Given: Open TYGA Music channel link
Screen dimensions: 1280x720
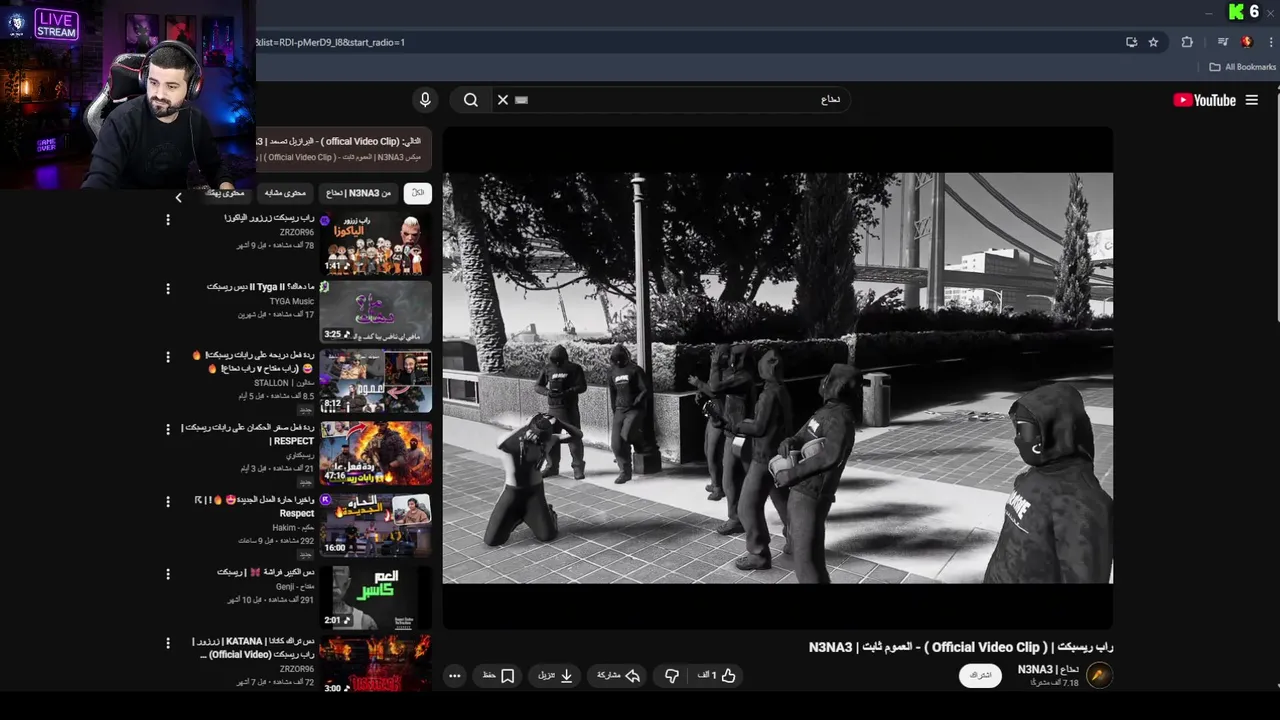Looking at the screenshot, I should 292,301.
